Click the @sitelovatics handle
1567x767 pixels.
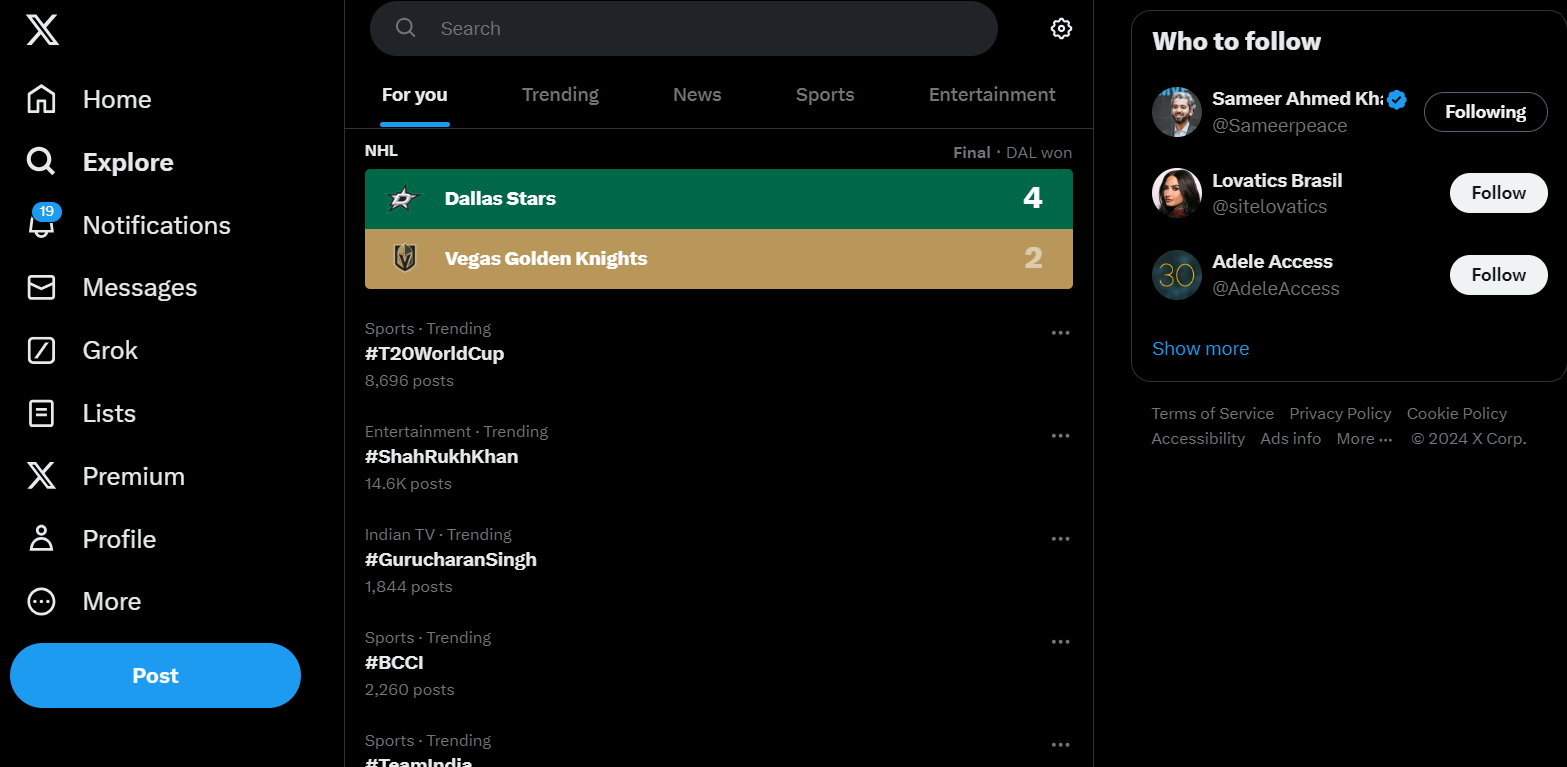(1269, 207)
